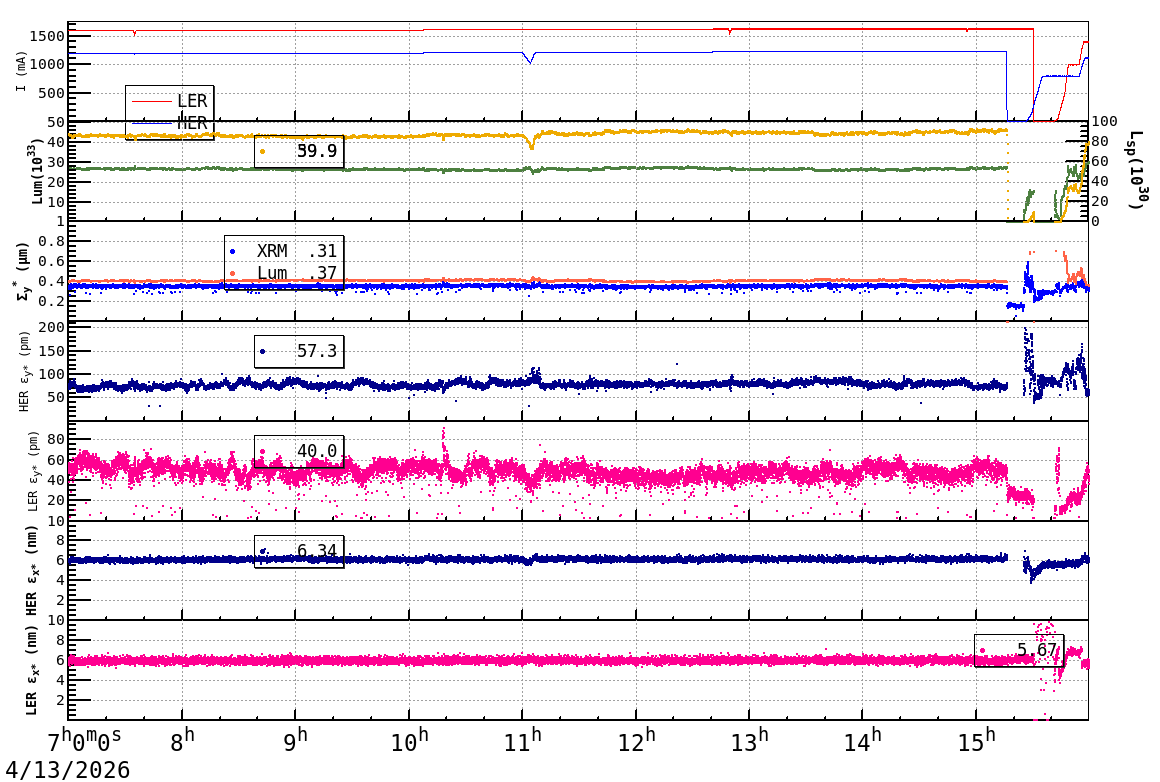This screenshot has width=1160, height=782.
Task: Click the blue dot beside XRM
Action: [x=233, y=252]
